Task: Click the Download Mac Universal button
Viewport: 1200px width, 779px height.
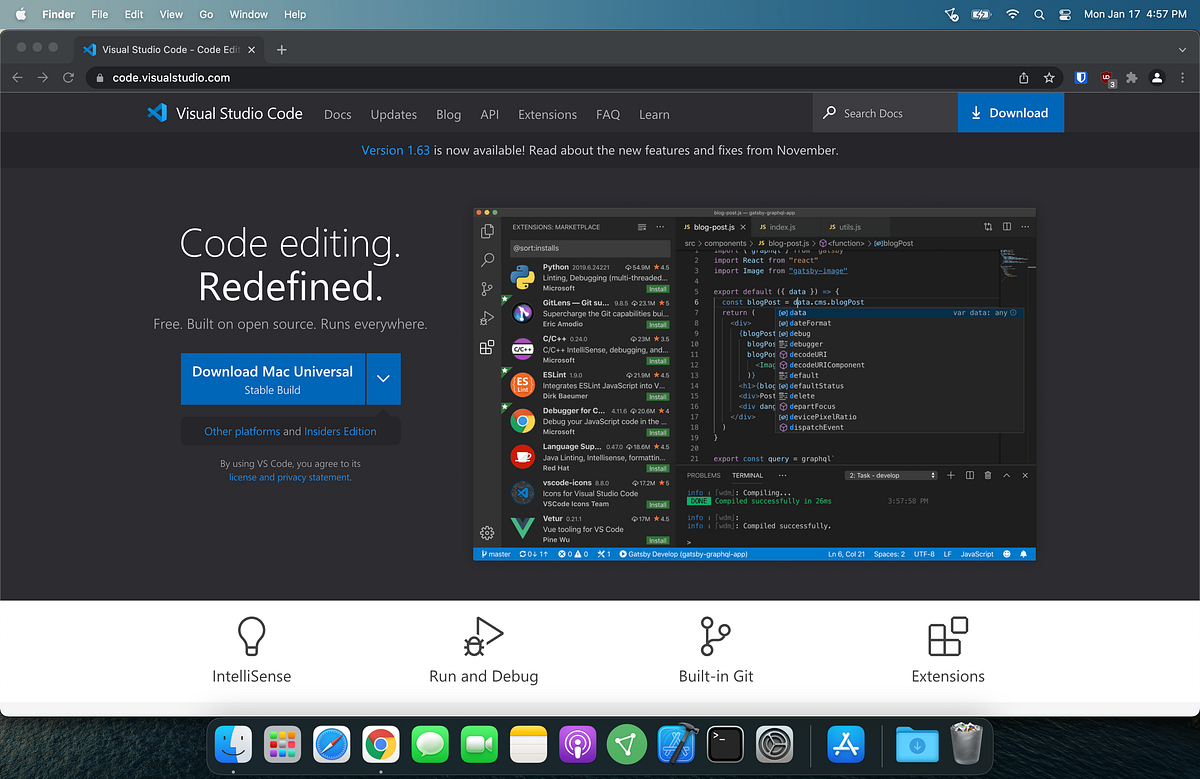Action: [x=272, y=379]
